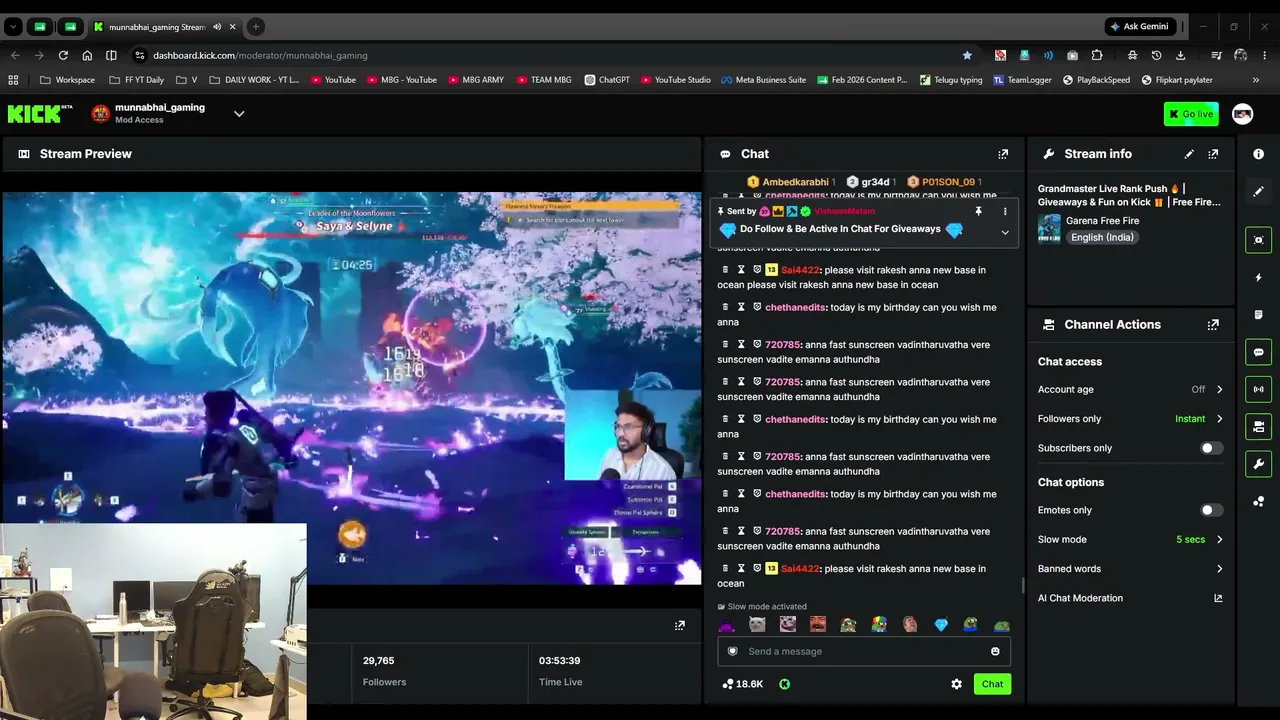Open a new browser tab
Image resolution: width=1280 pixels, height=720 pixels.
[x=255, y=27]
